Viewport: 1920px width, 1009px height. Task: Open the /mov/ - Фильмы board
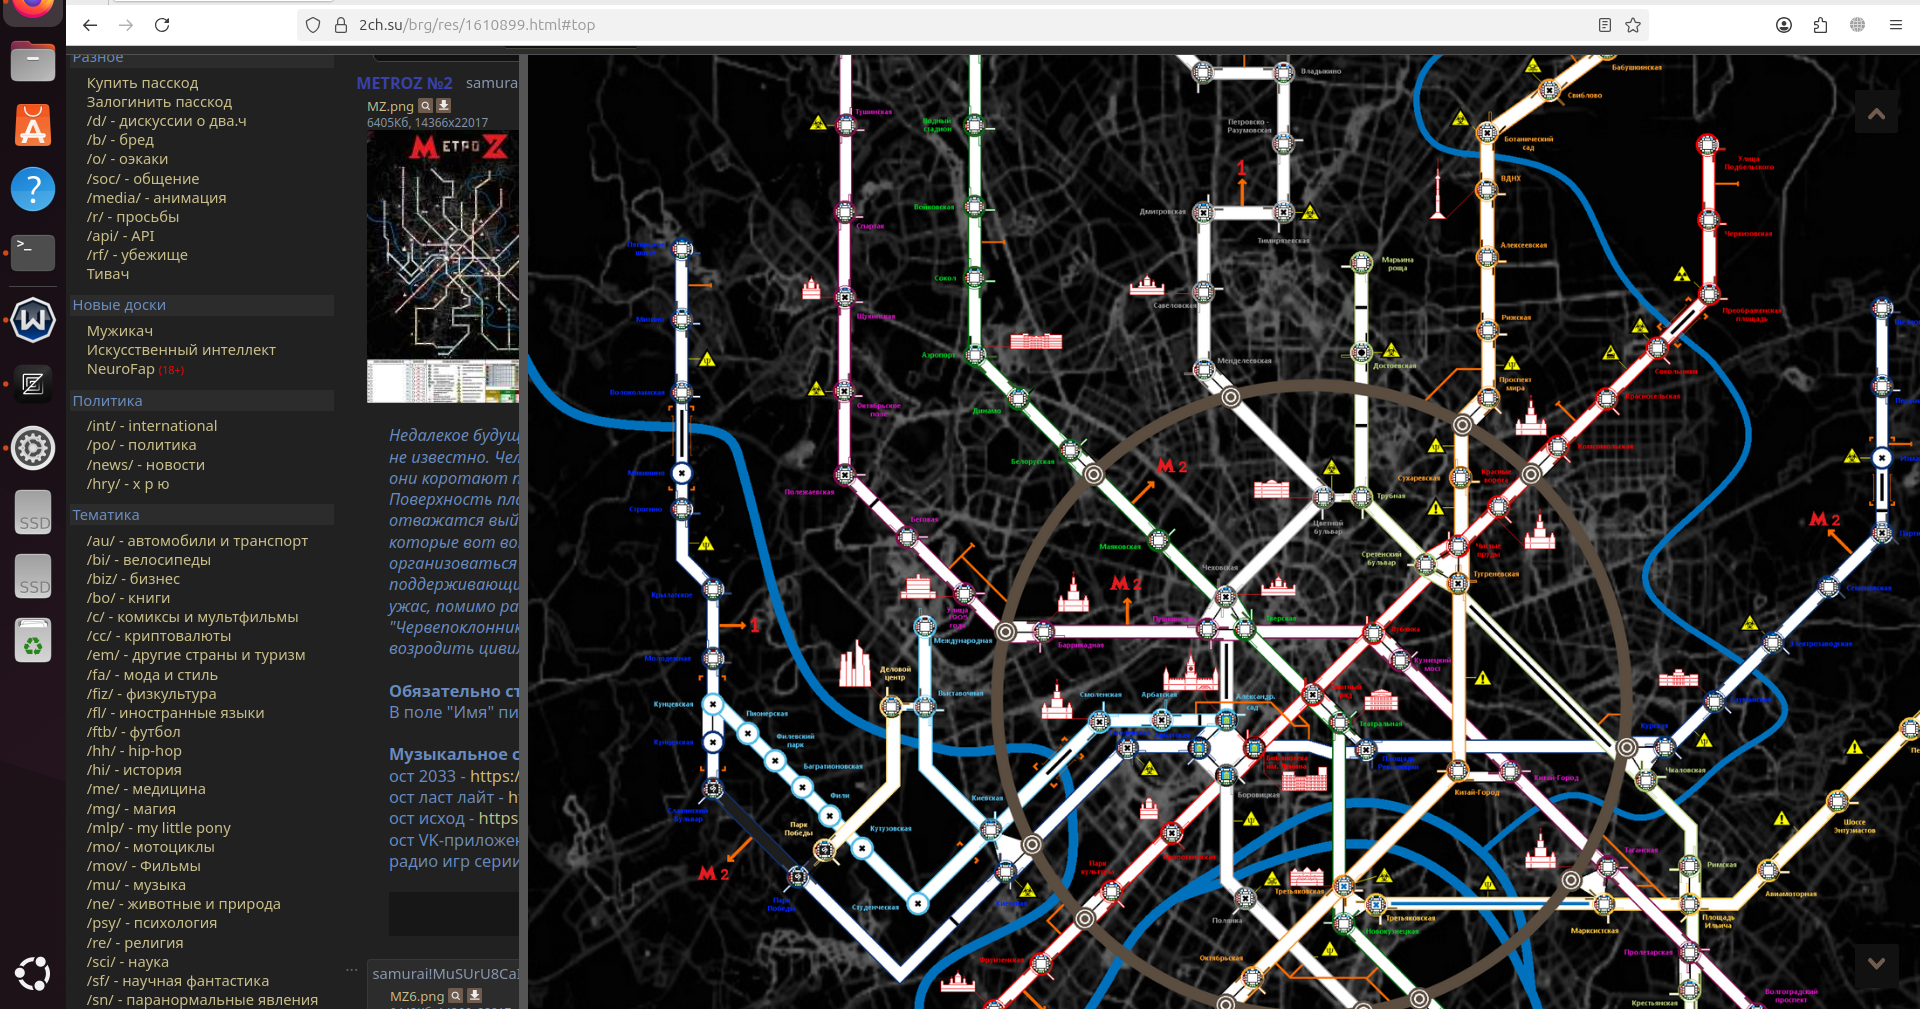144,866
